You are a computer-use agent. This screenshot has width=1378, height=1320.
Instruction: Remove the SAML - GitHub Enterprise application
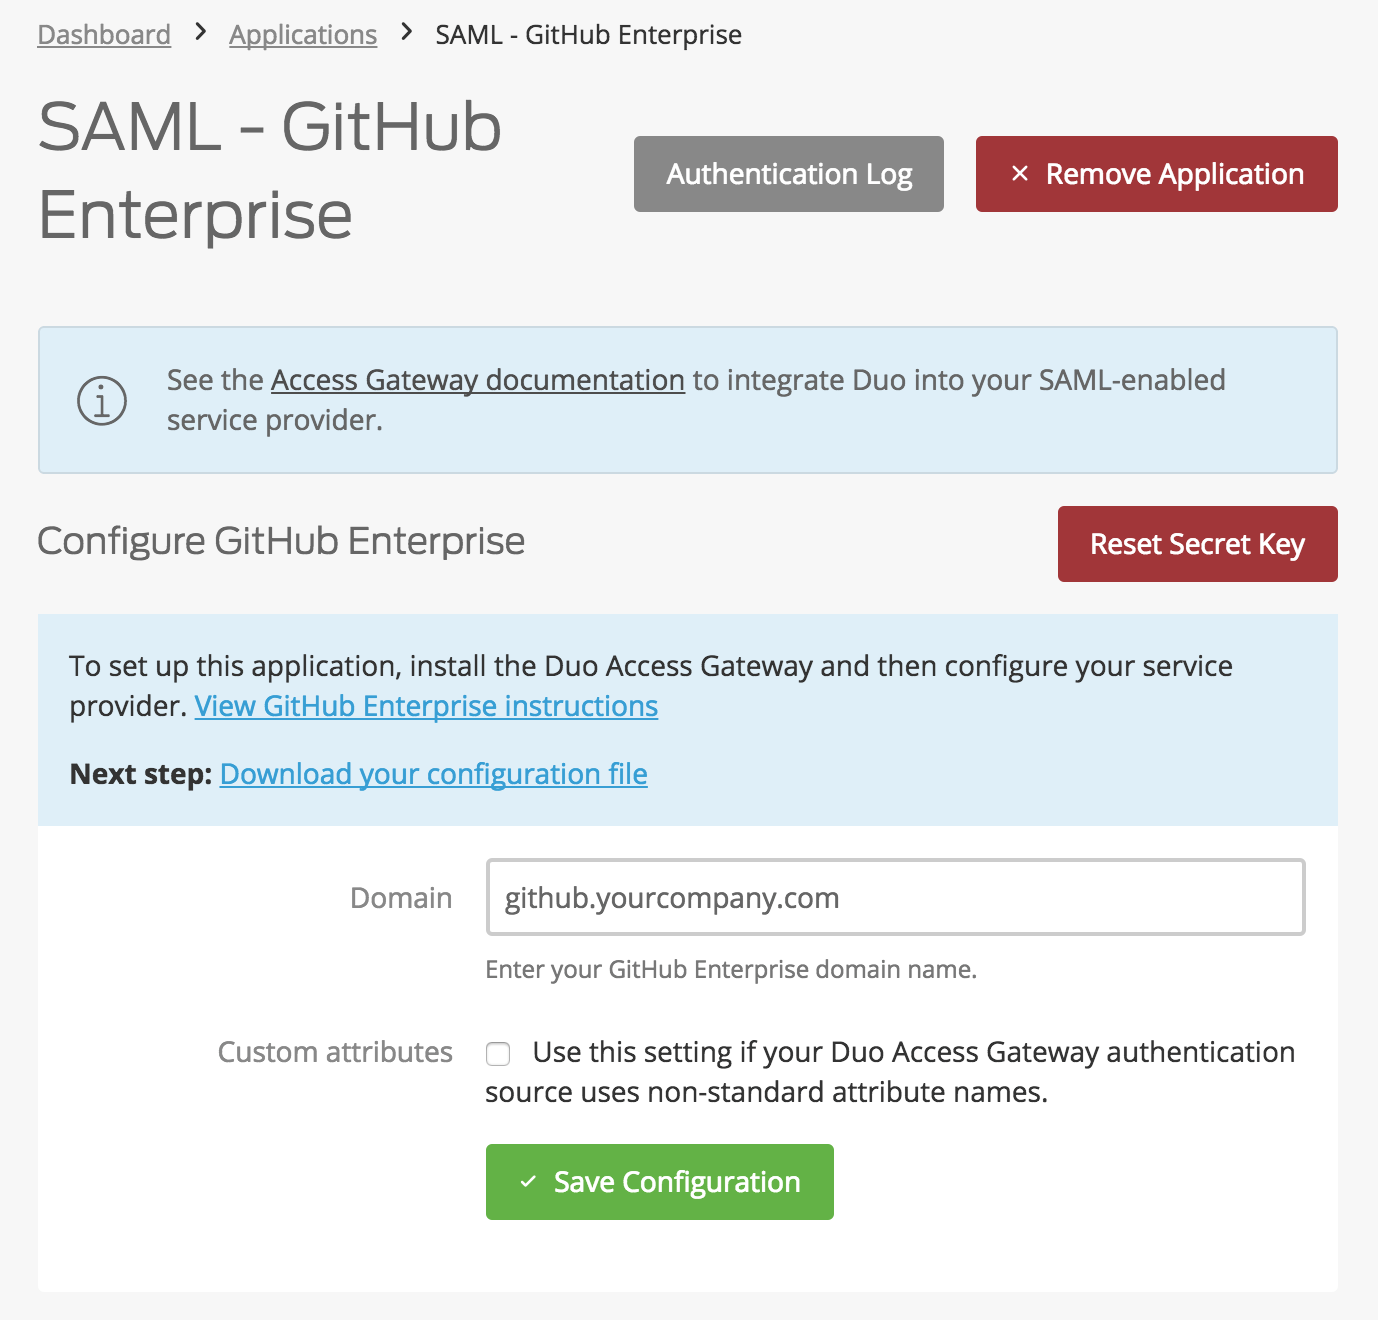coord(1156,174)
